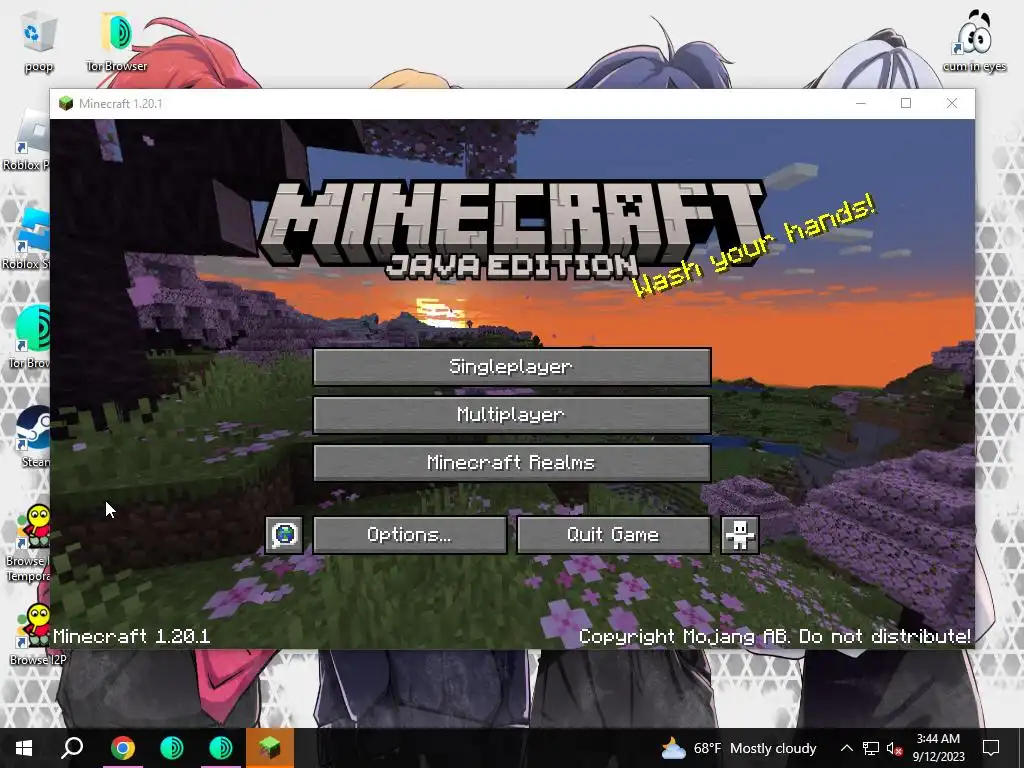Switch to Google Chrome in taskbar

click(122, 748)
